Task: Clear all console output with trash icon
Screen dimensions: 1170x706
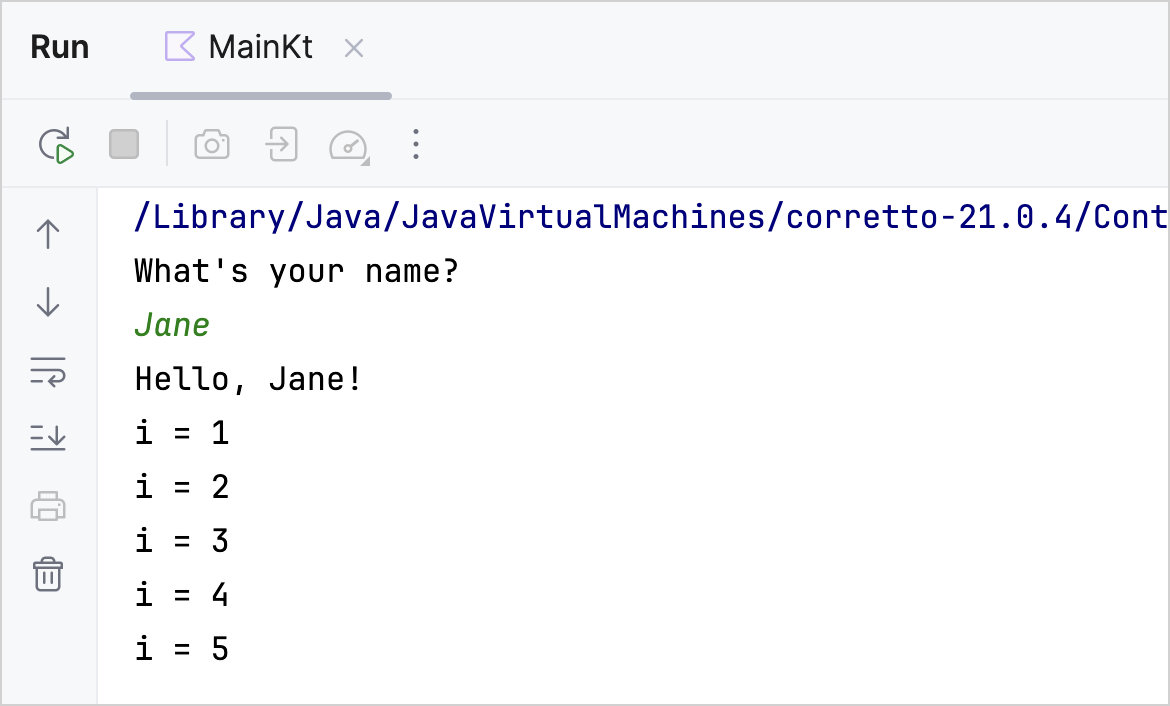Action: [48, 574]
